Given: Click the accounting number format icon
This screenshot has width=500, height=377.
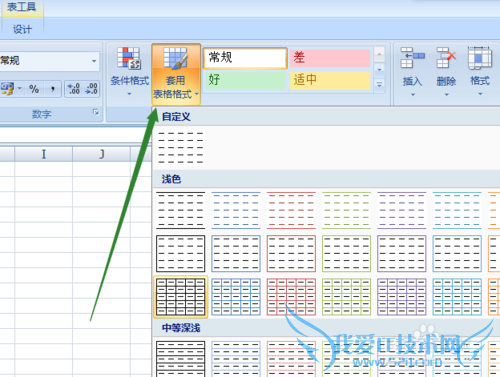Looking at the screenshot, I should click(x=7, y=89).
